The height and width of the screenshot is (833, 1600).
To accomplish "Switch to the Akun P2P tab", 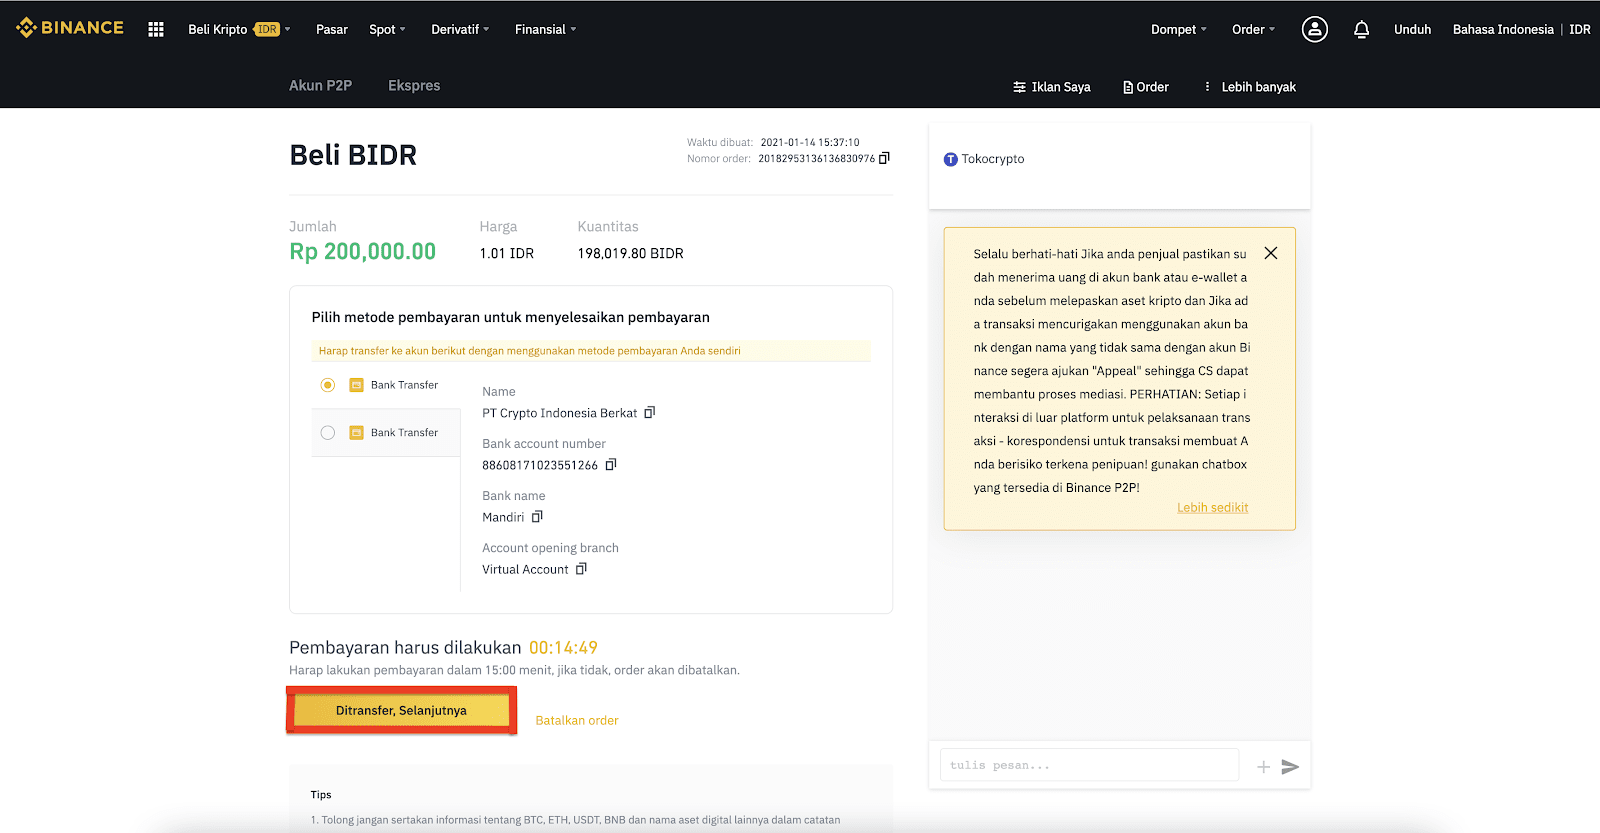I will [x=320, y=85].
